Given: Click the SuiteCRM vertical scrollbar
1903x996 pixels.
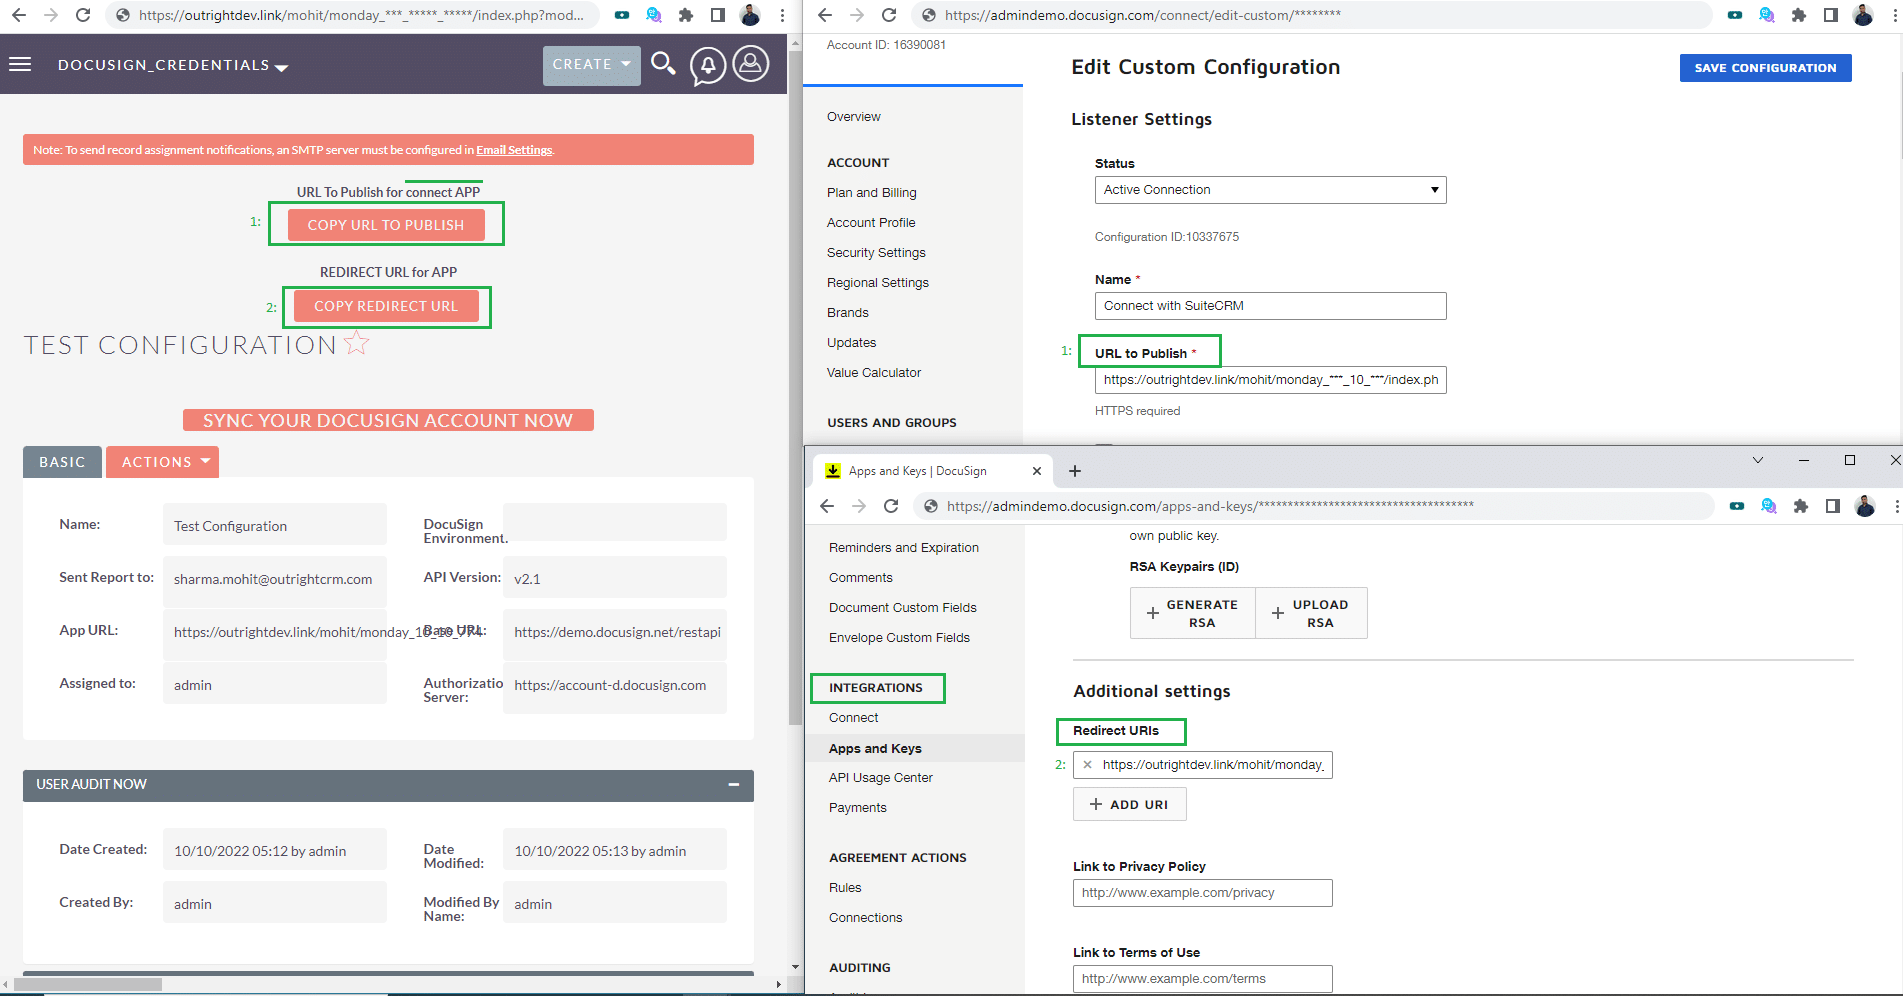Looking at the screenshot, I should click(795, 390).
